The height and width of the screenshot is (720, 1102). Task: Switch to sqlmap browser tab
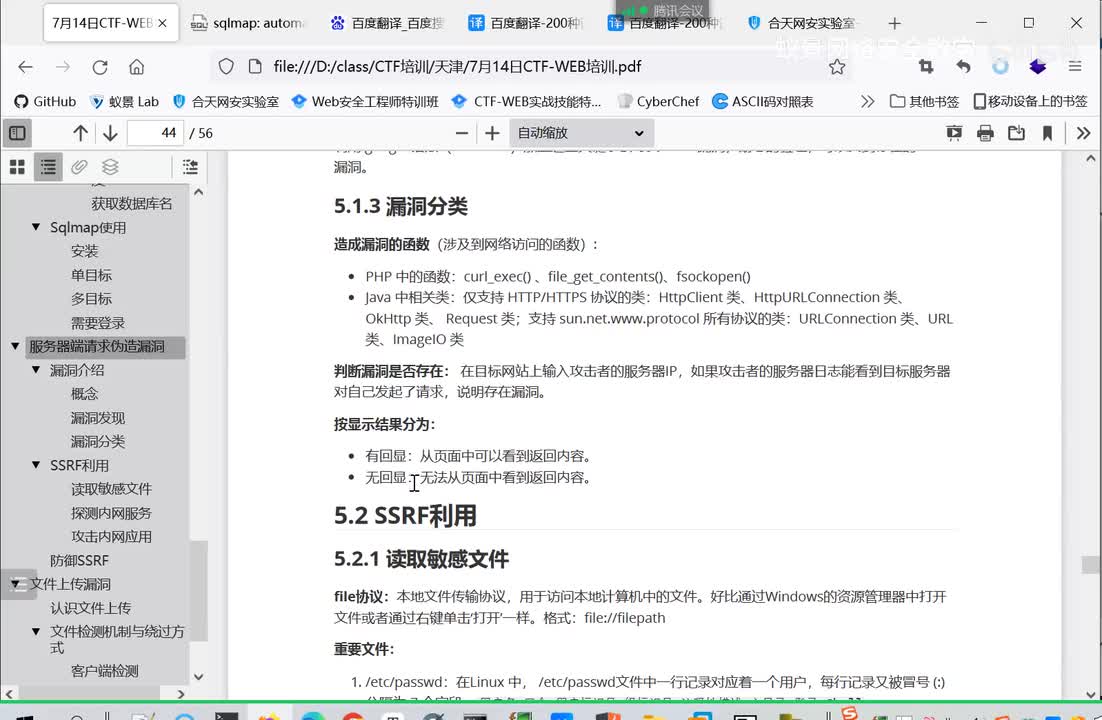(x=249, y=23)
